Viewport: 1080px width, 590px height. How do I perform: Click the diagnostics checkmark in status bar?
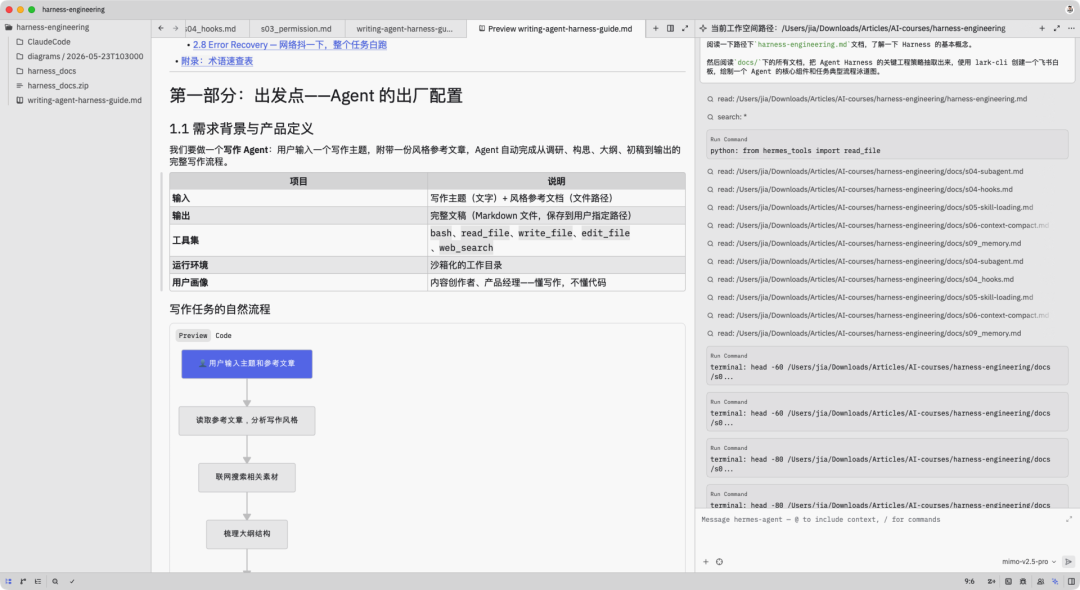tap(72, 581)
